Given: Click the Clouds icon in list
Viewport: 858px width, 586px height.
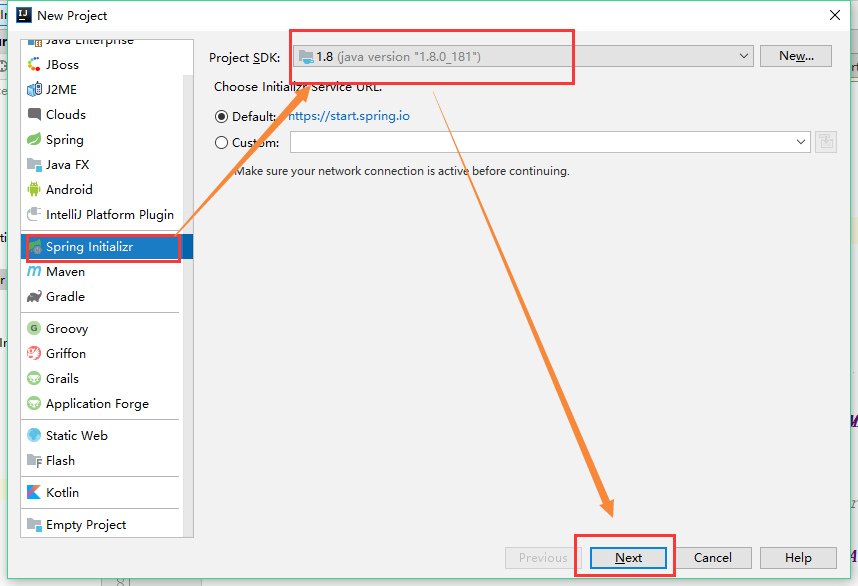Looking at the screenshot, I should pos(34,114).
